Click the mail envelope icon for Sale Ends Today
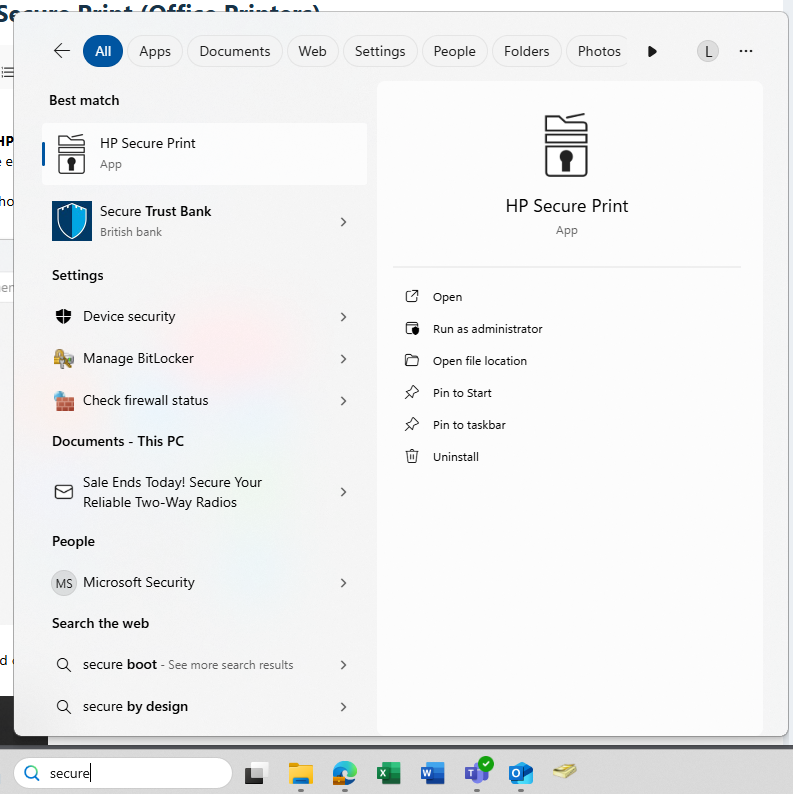This screenshot has width=793, height=794. [64, 492]
